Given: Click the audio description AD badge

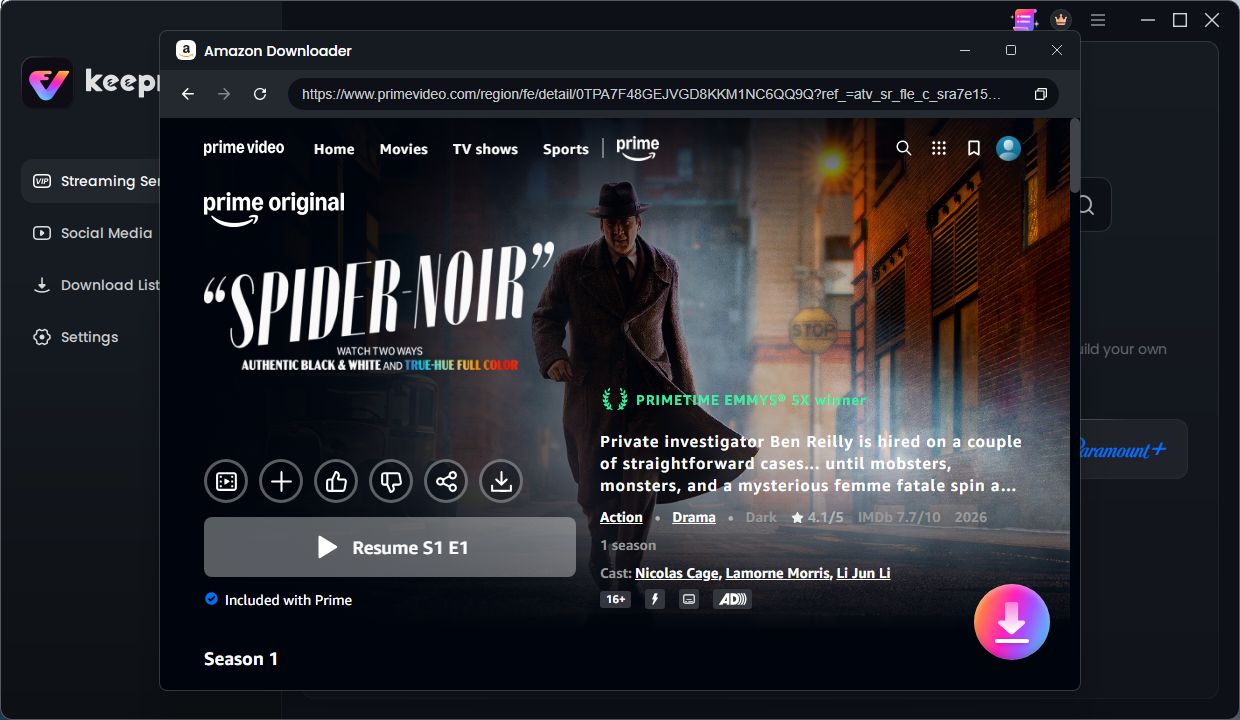Looking at the screenshot, I should coord(732,600).
